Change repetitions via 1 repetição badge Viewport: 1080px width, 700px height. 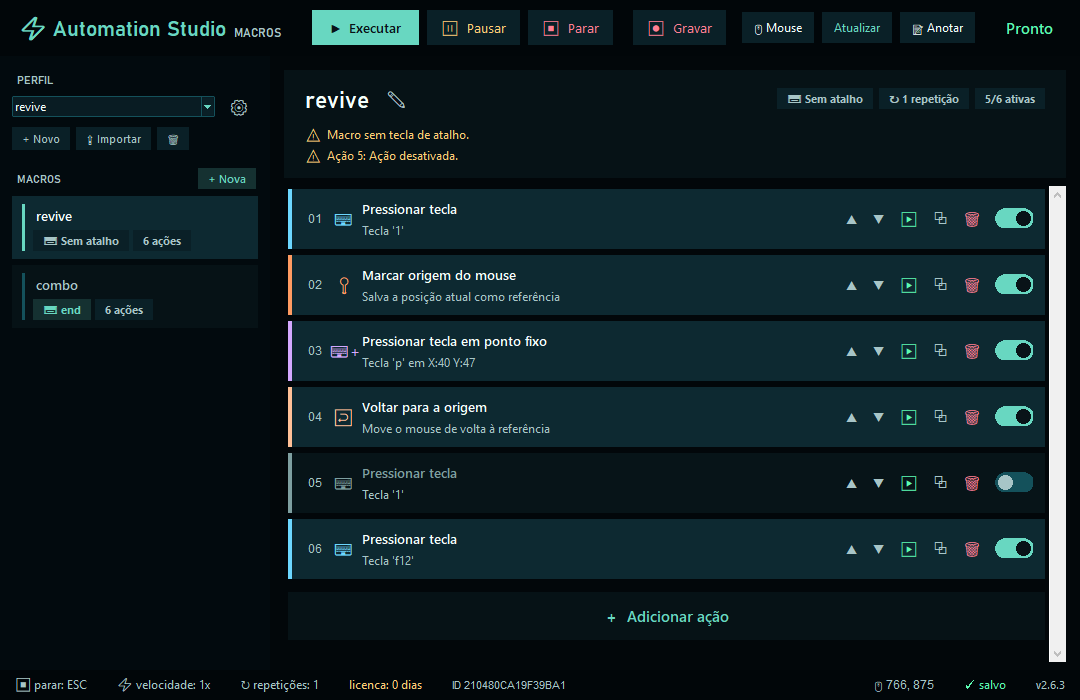point(924,99)
